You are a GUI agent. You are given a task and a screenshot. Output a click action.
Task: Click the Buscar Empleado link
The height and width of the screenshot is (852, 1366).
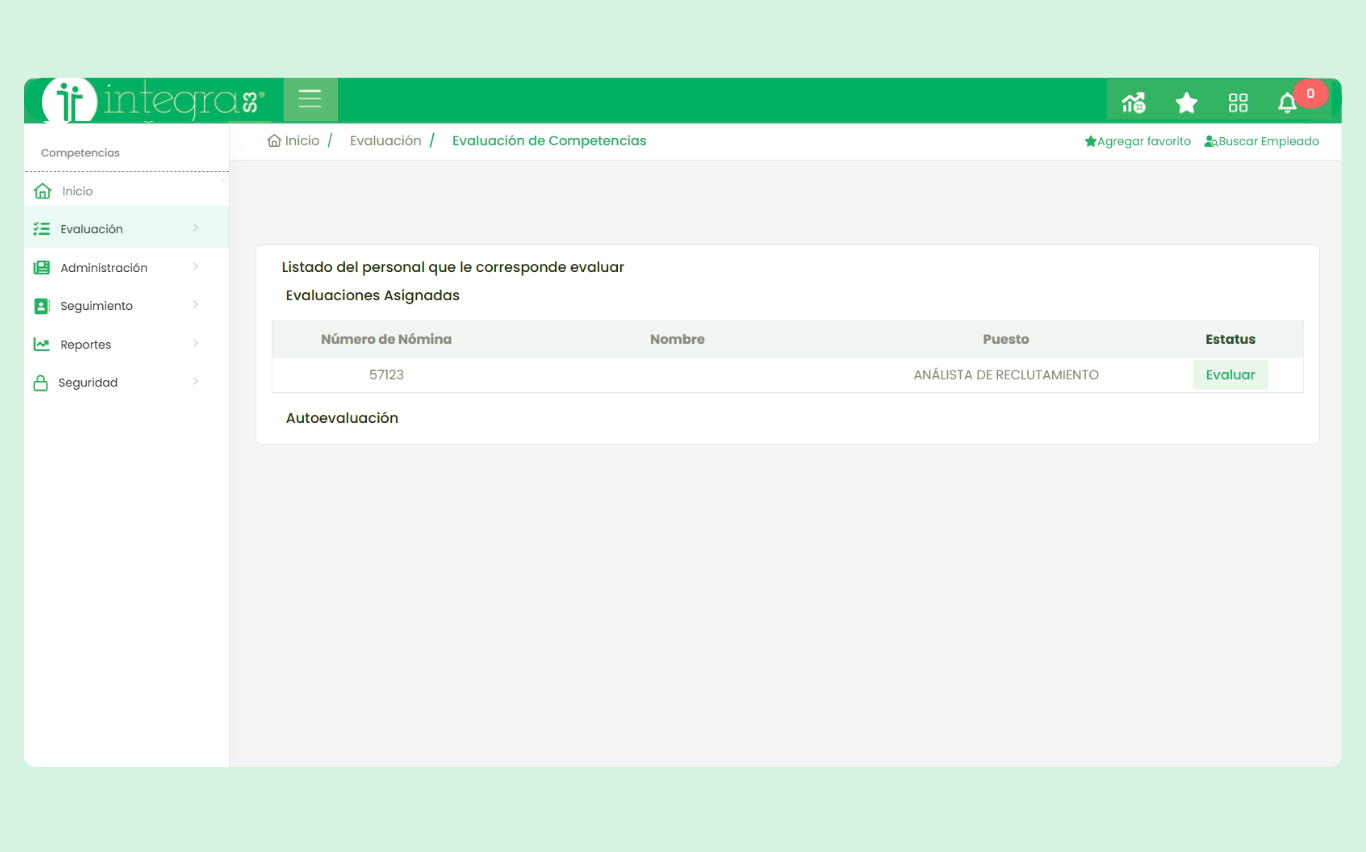click(x=1262, y=142)
